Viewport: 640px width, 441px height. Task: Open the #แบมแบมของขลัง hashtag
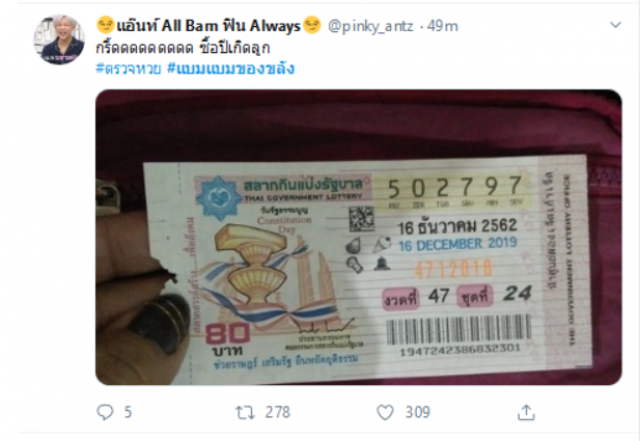coord(231,68)
